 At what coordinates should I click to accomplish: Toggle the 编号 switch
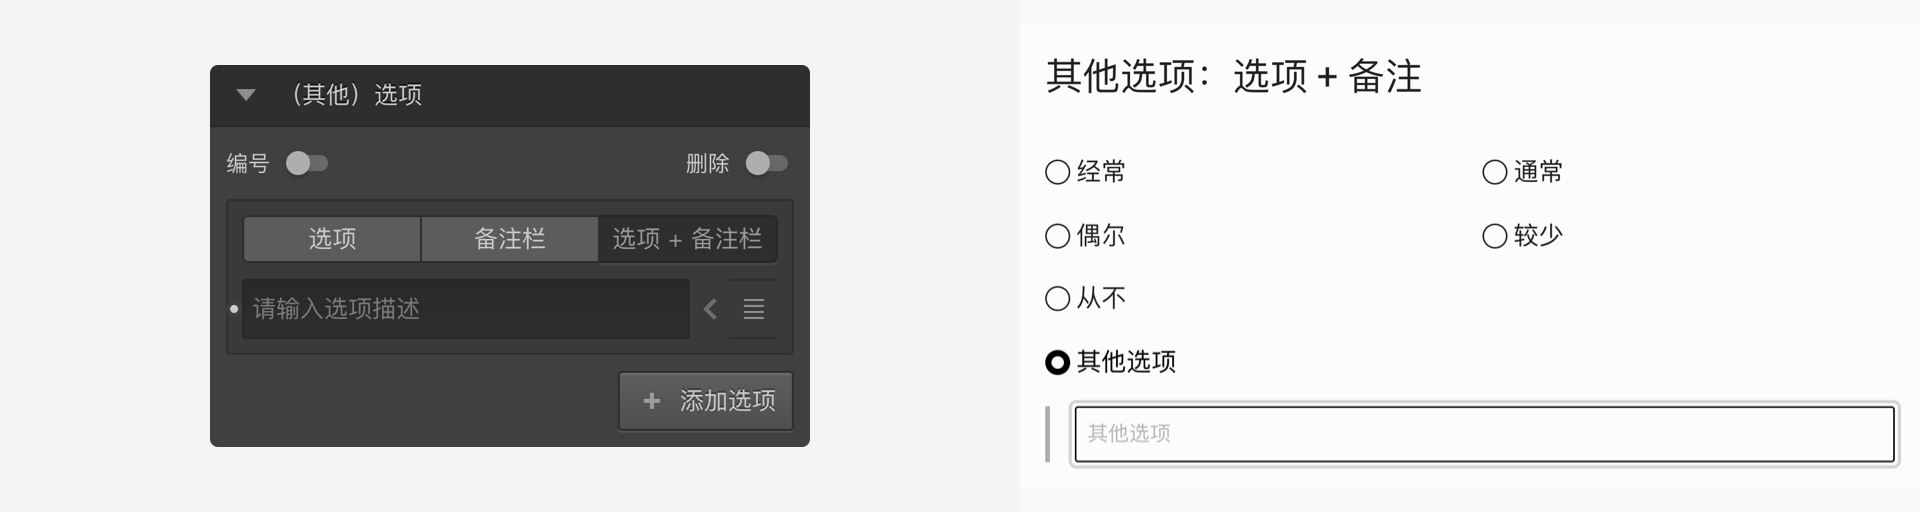pos(307,163)
